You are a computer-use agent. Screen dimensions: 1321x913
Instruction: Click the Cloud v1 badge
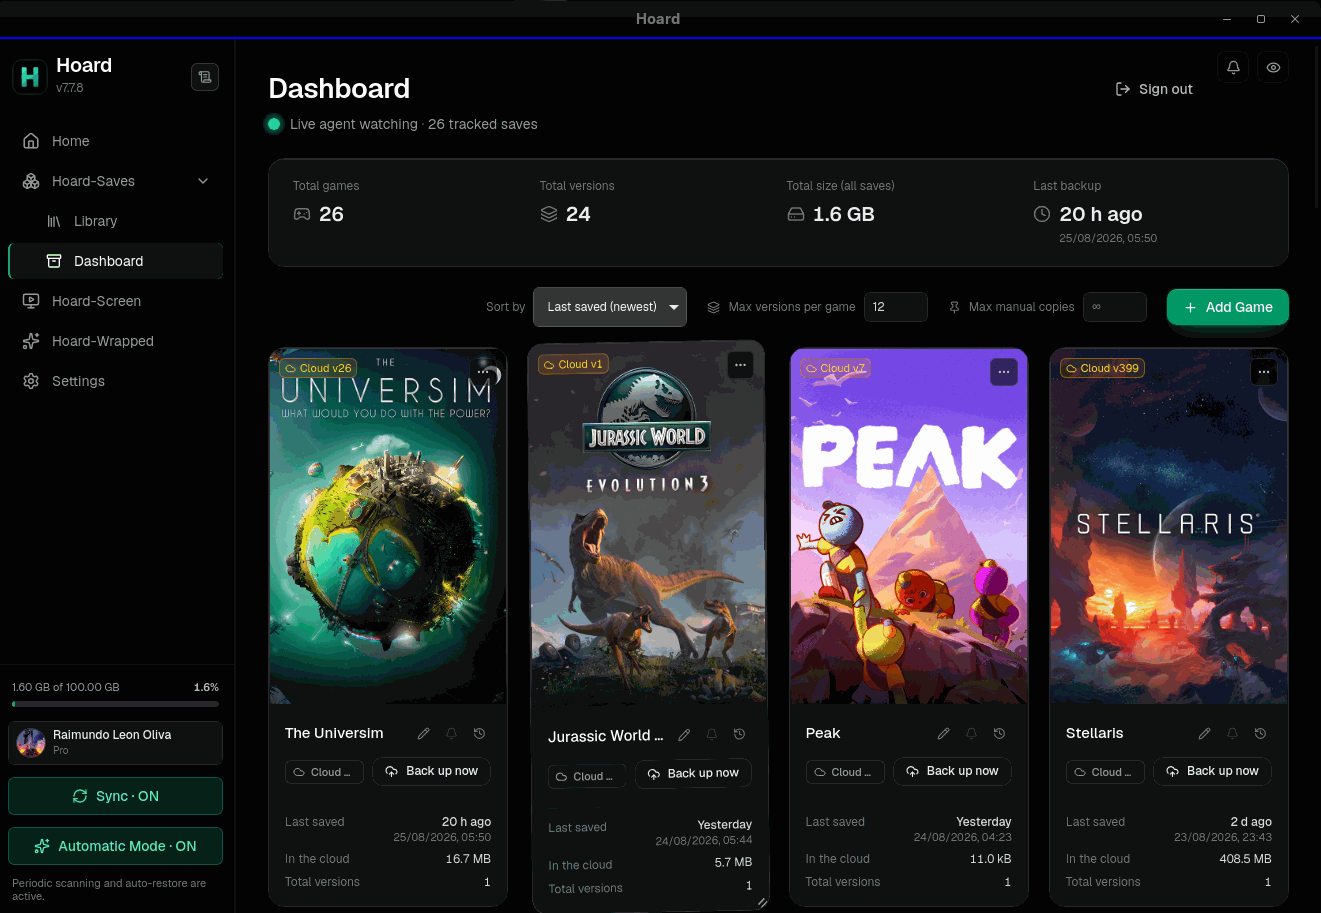tap(573, 364)
